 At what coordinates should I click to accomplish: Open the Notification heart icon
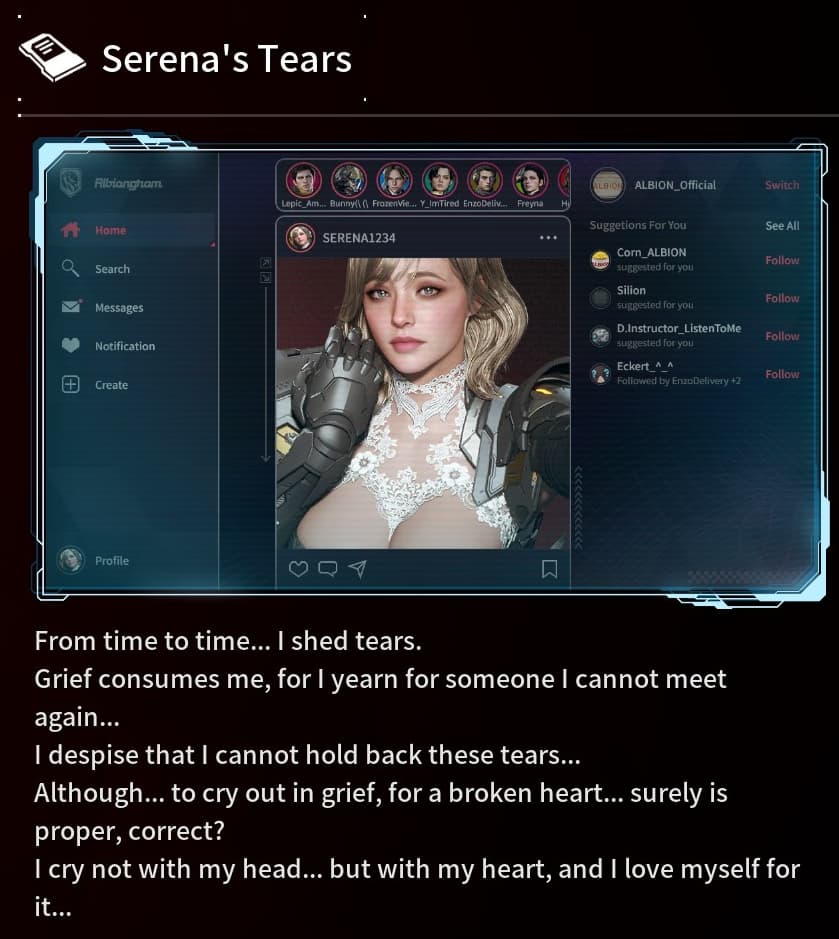pyautogui.click(x=71, y=346)
